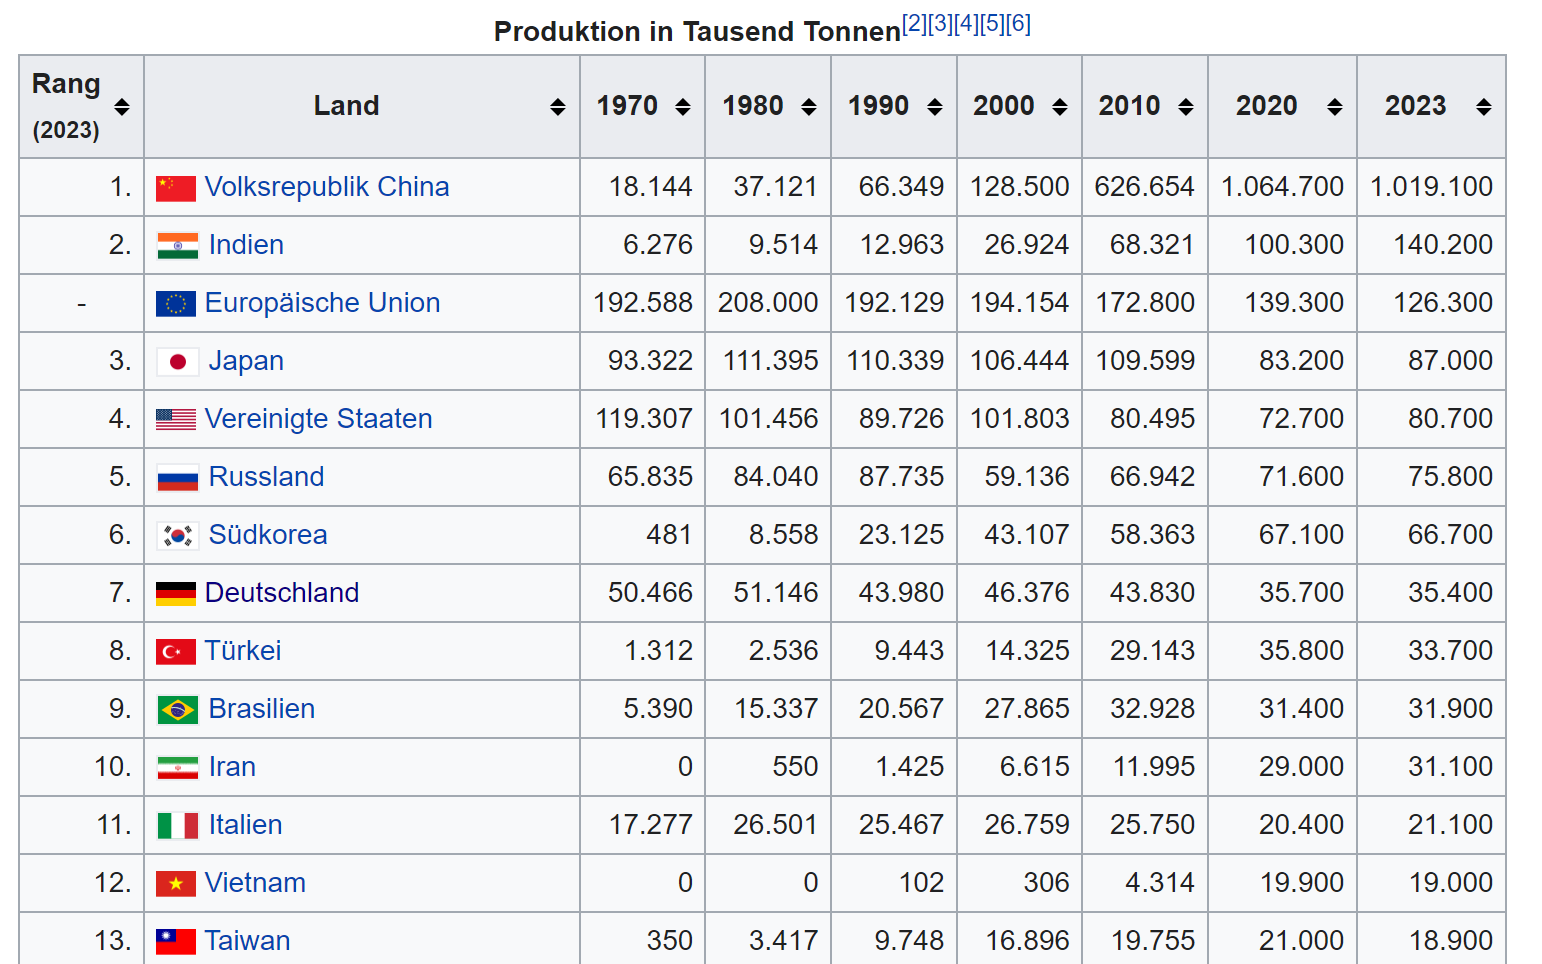Open the Russland link

point(266,477)
